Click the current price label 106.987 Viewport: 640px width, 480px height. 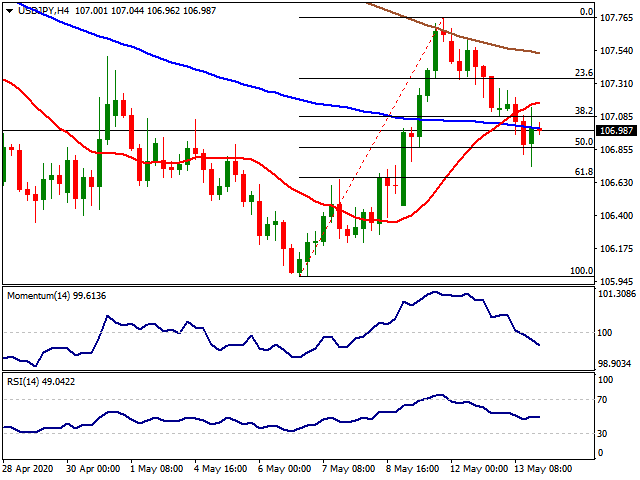(x=616, y=131)
